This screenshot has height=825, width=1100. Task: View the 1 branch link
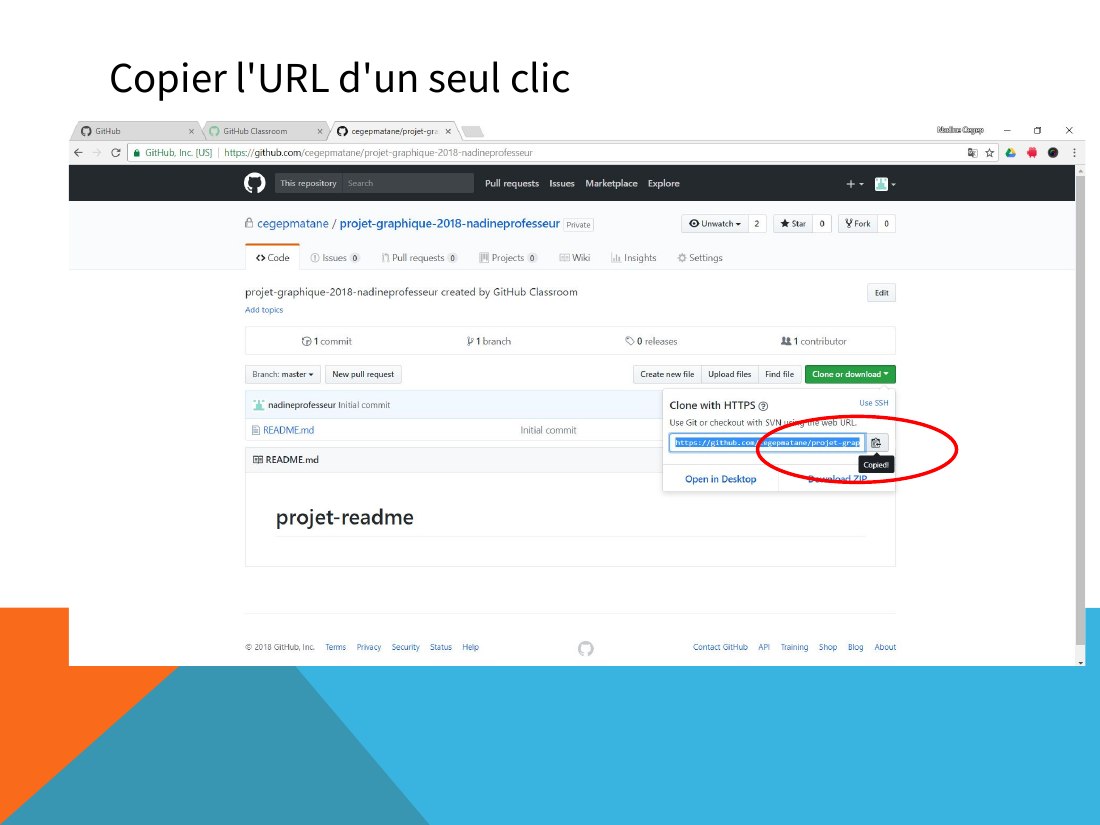click(489, 342)
